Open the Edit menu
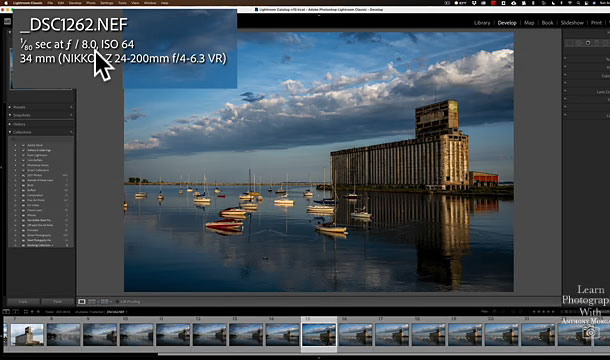Image resolution: width=610 pixels, height=360 pixels. (x=61, y=3)
